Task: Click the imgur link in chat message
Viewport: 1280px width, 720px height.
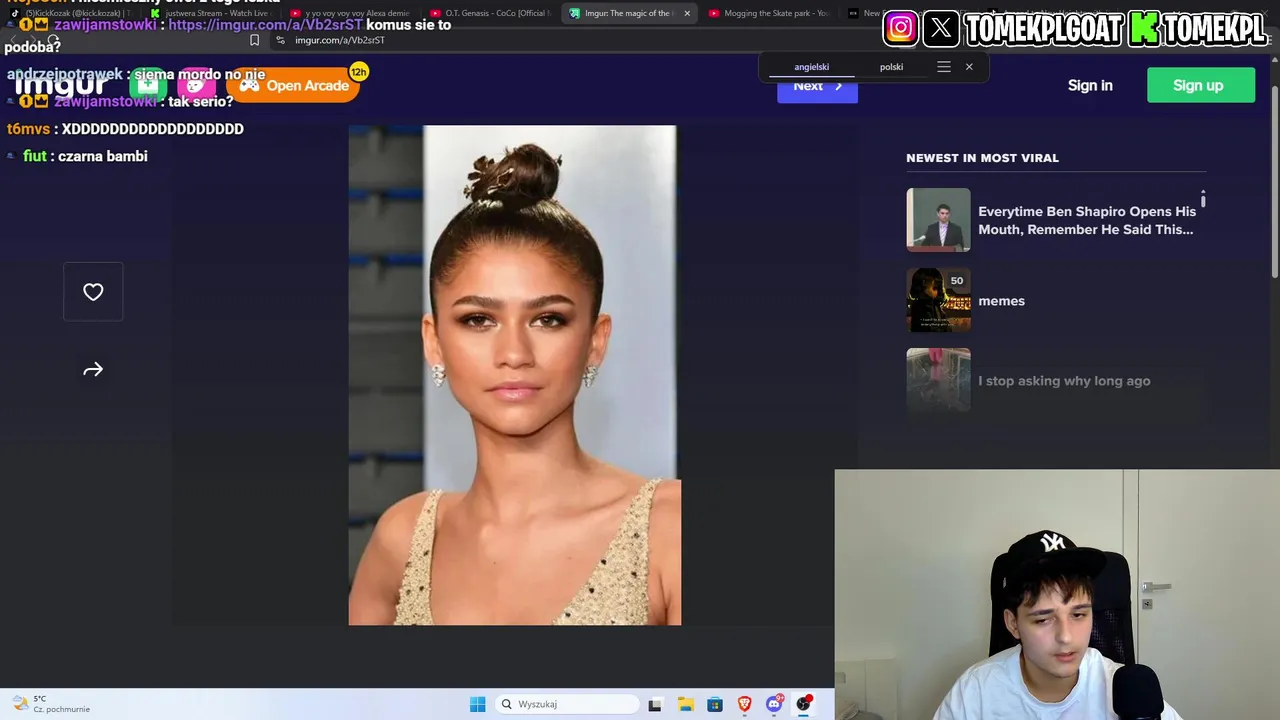Action: [265, 25]
